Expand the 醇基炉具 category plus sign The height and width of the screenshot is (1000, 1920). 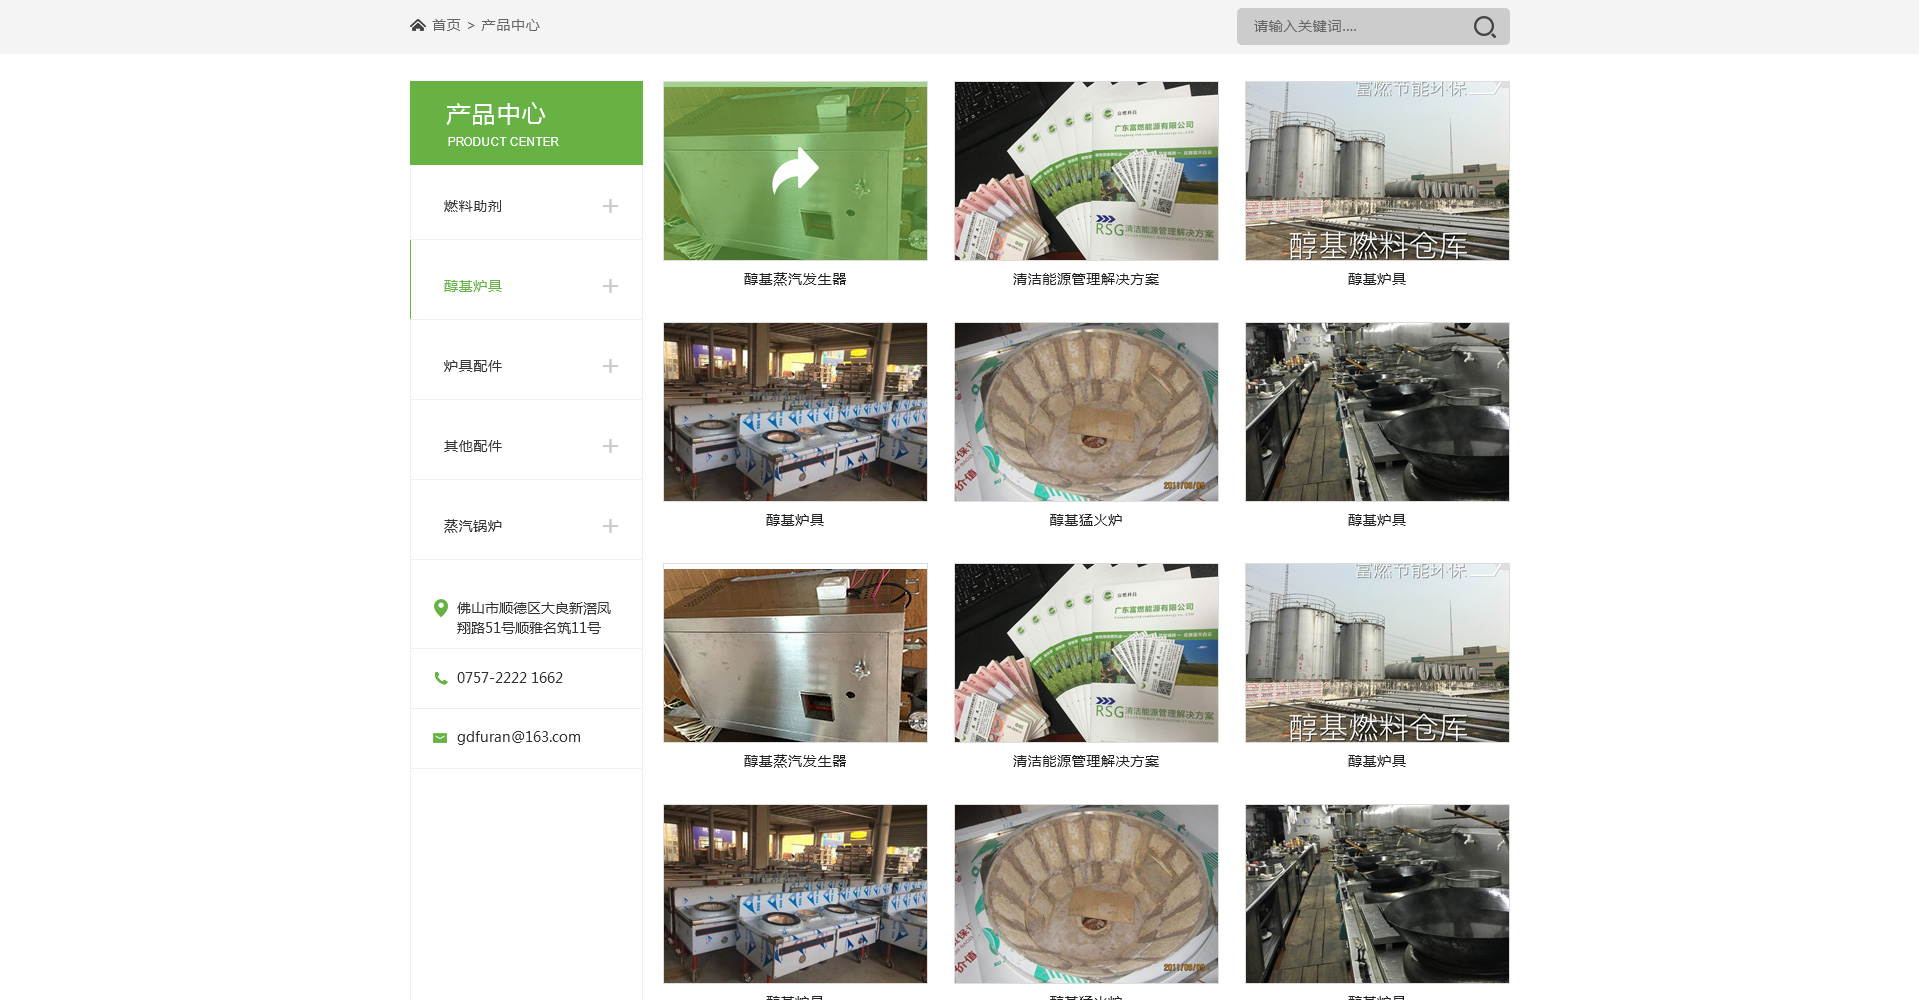(x=610, y=286)
